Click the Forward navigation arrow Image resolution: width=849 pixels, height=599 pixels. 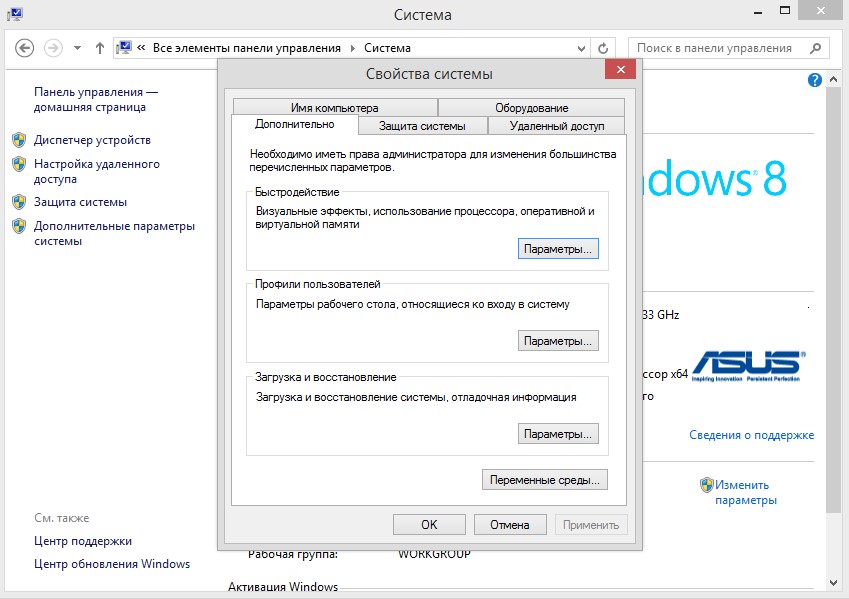[53, 48]
